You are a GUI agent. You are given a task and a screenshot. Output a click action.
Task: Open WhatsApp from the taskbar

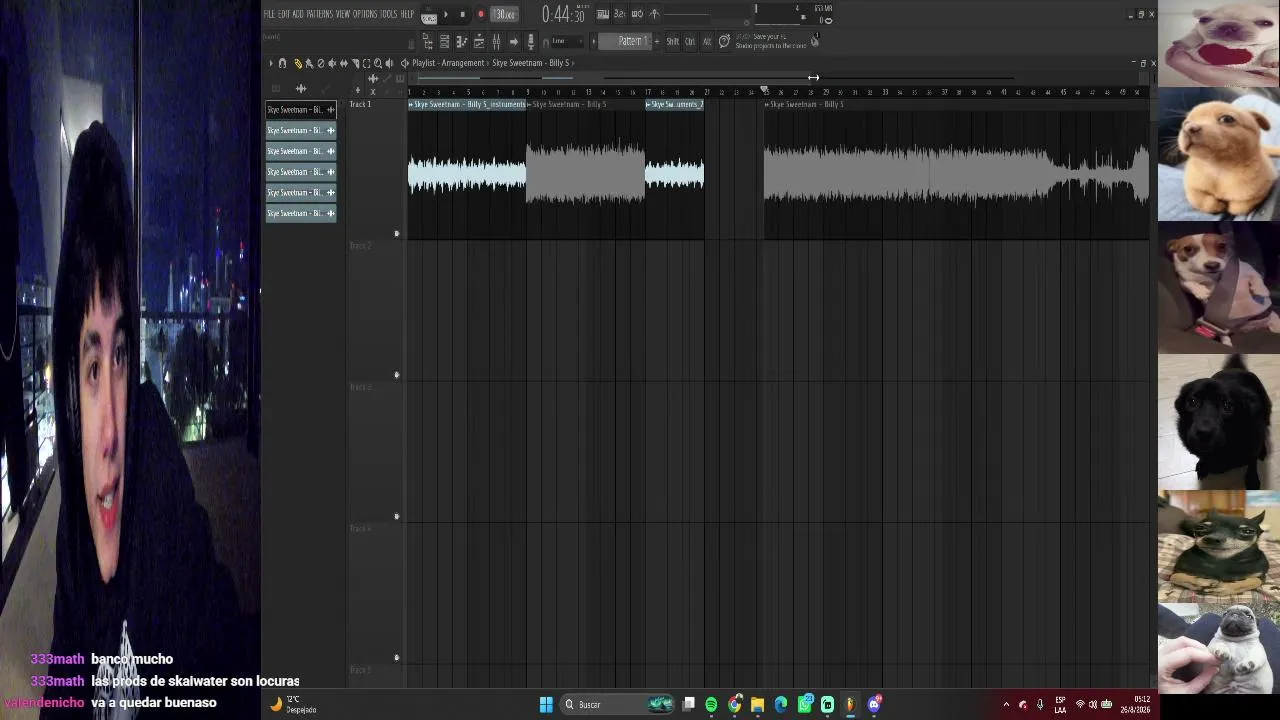pyautogui.click(x=805, y=705)
